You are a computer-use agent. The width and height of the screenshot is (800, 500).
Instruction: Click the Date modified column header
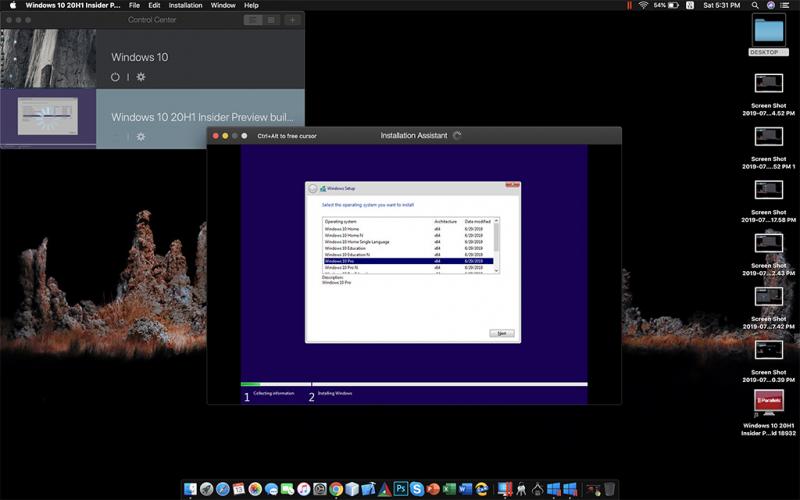[477, 222]
